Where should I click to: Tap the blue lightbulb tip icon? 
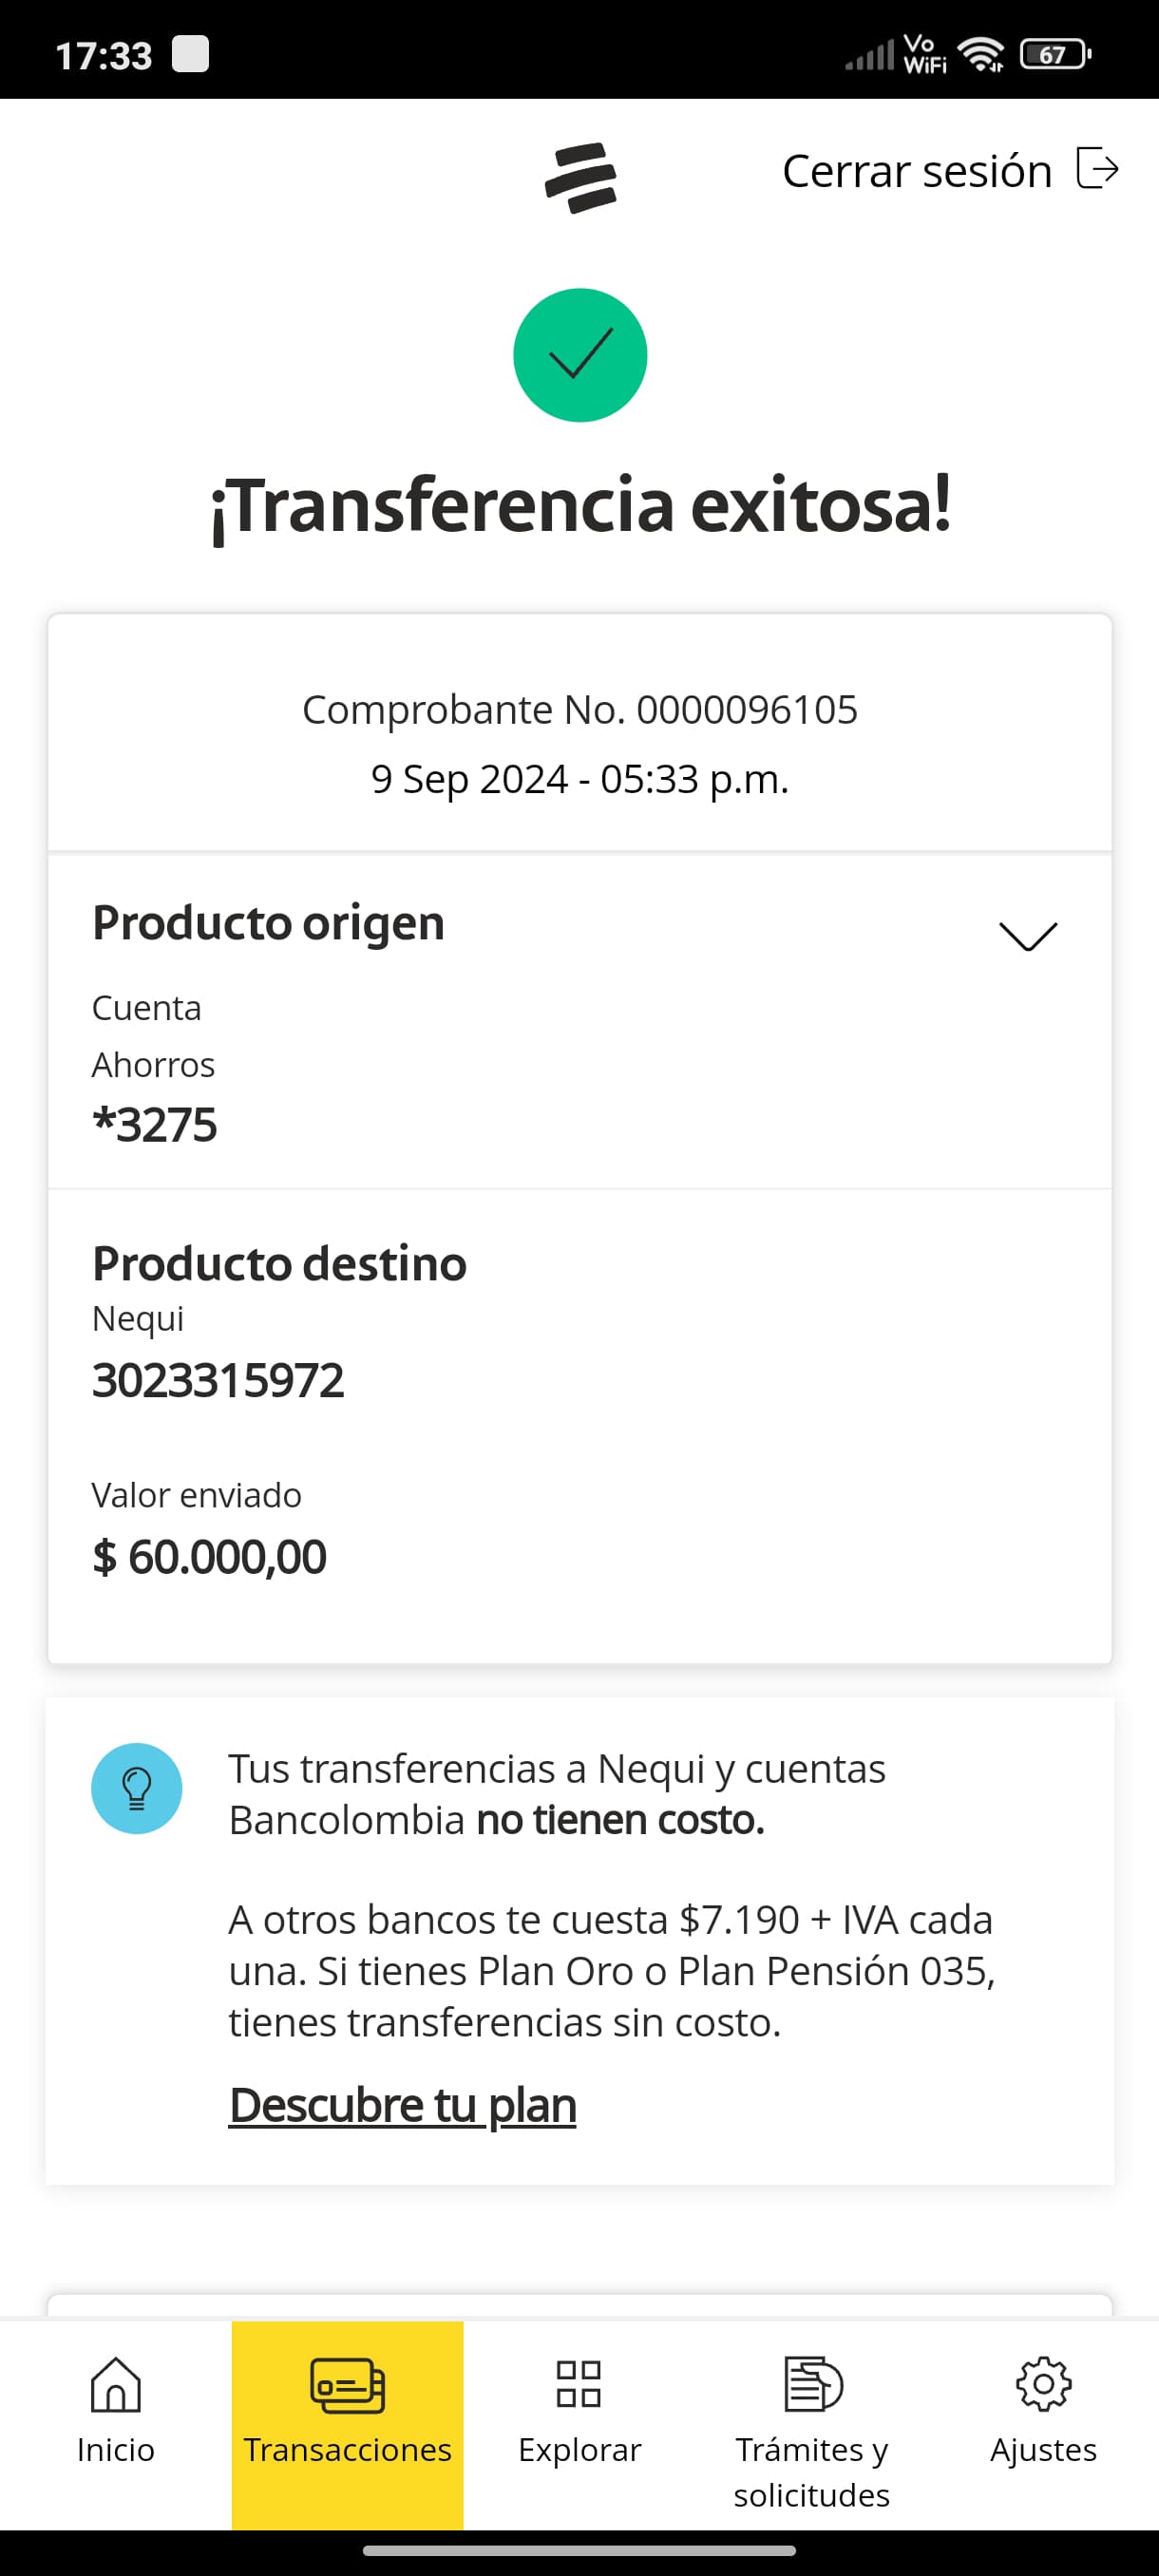pos(137,1788)
